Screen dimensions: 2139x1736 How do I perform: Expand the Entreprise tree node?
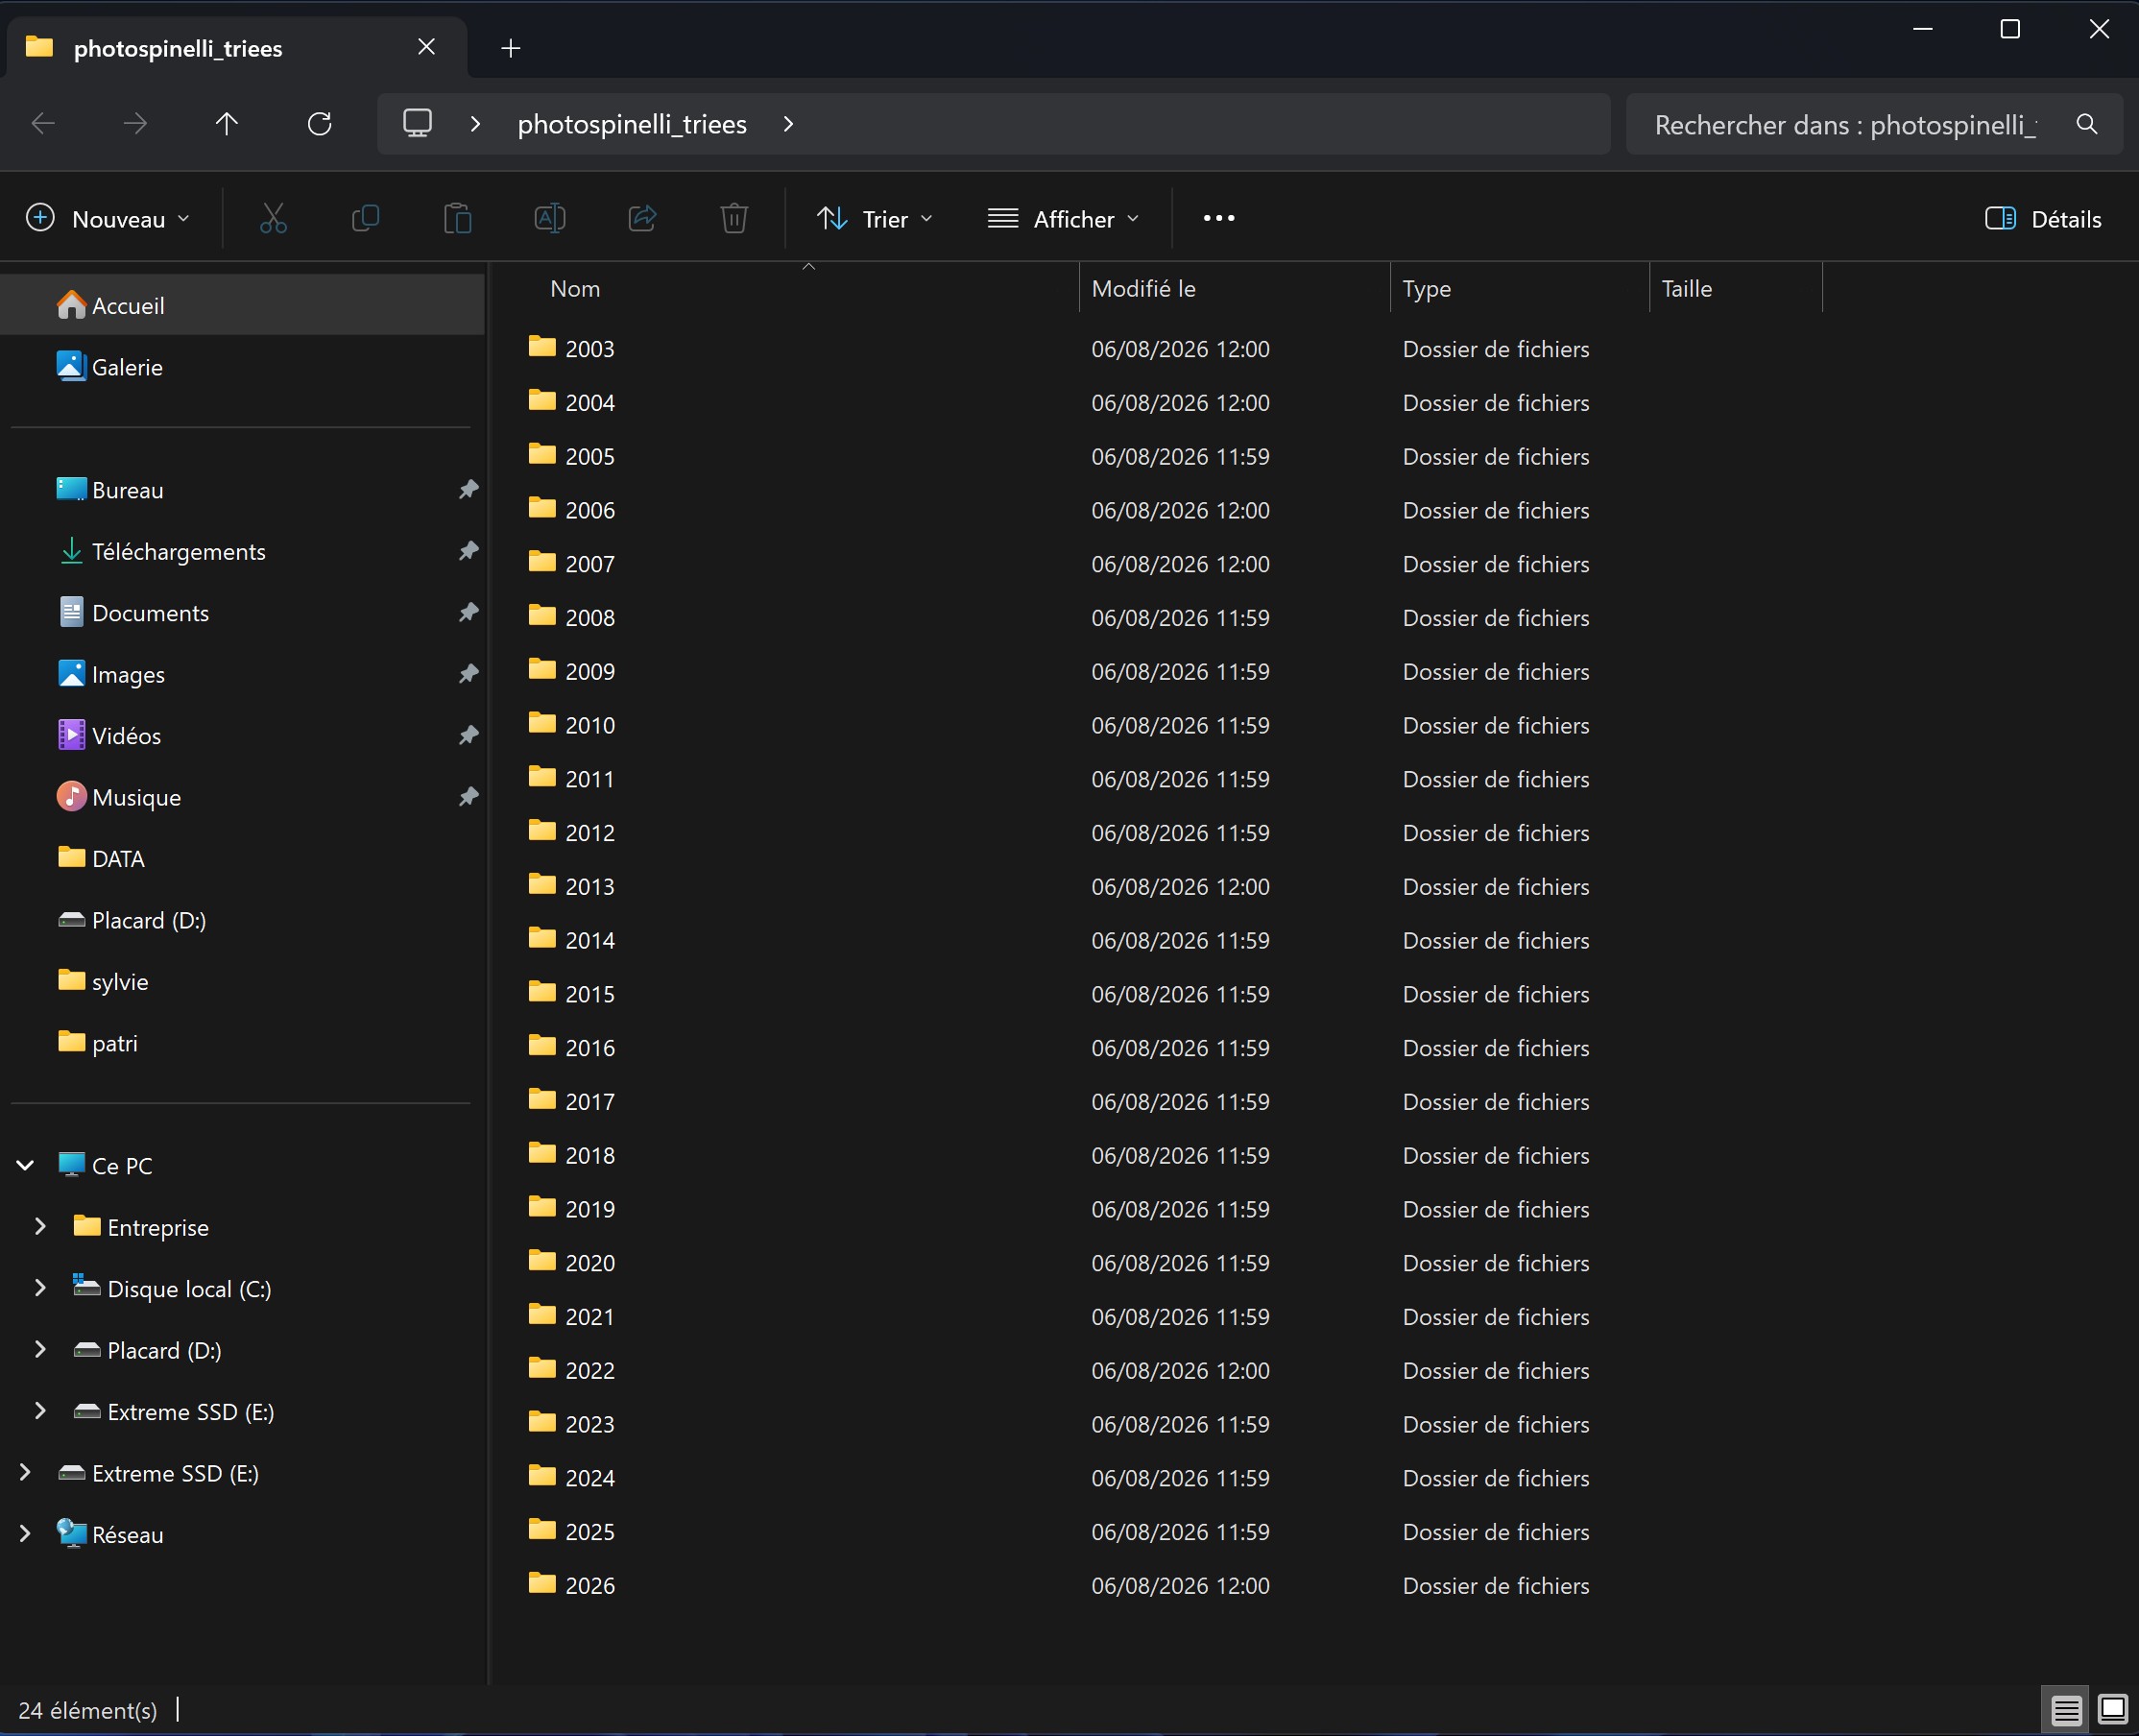pos(41,1227)
